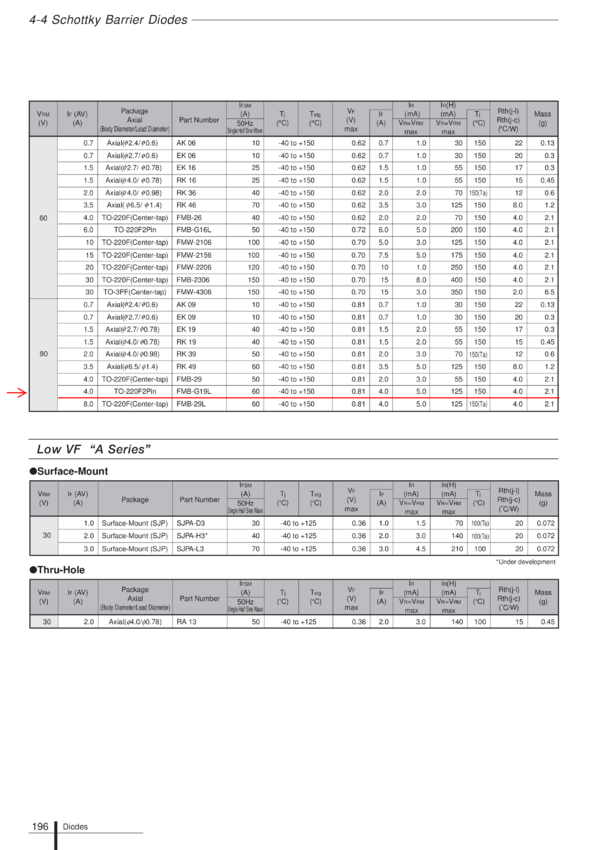Select the FMB-G19L part number cell
The height and width of the screenshot is (850, 601).
point(199,391)
